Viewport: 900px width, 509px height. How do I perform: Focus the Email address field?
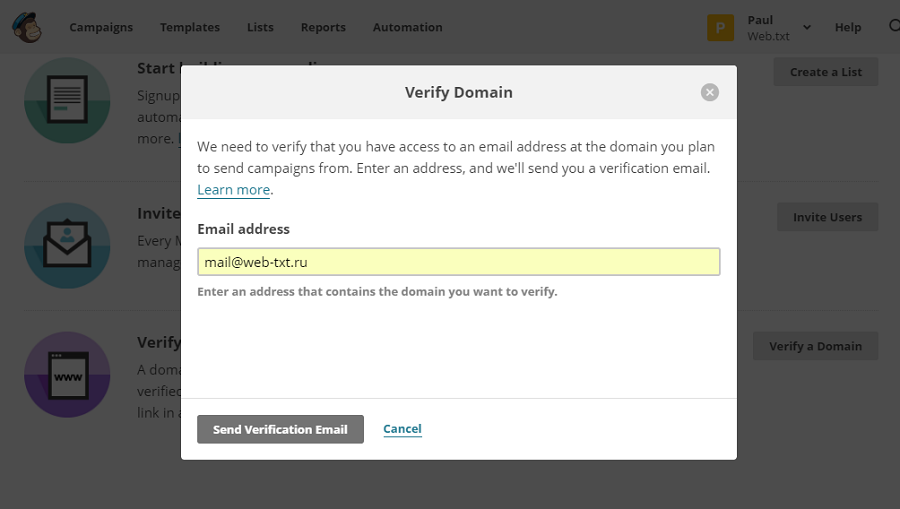(x=458, y=262)
